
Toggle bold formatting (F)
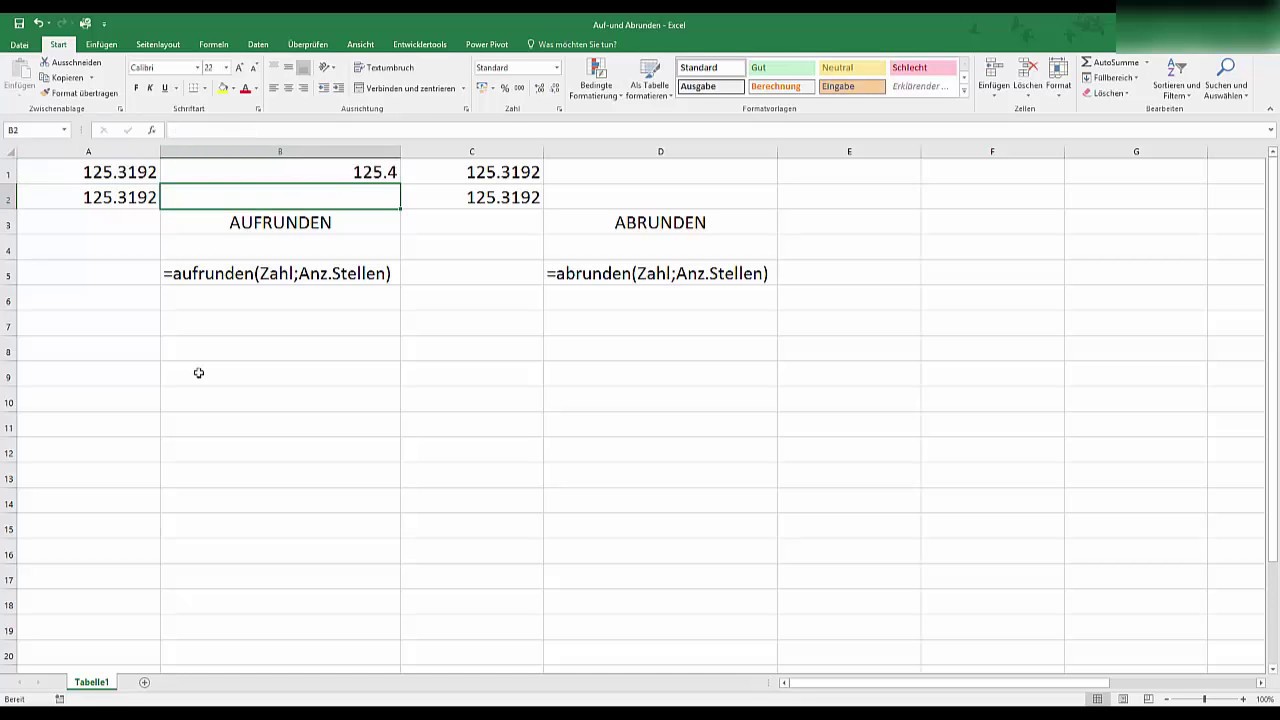[136, 88]
